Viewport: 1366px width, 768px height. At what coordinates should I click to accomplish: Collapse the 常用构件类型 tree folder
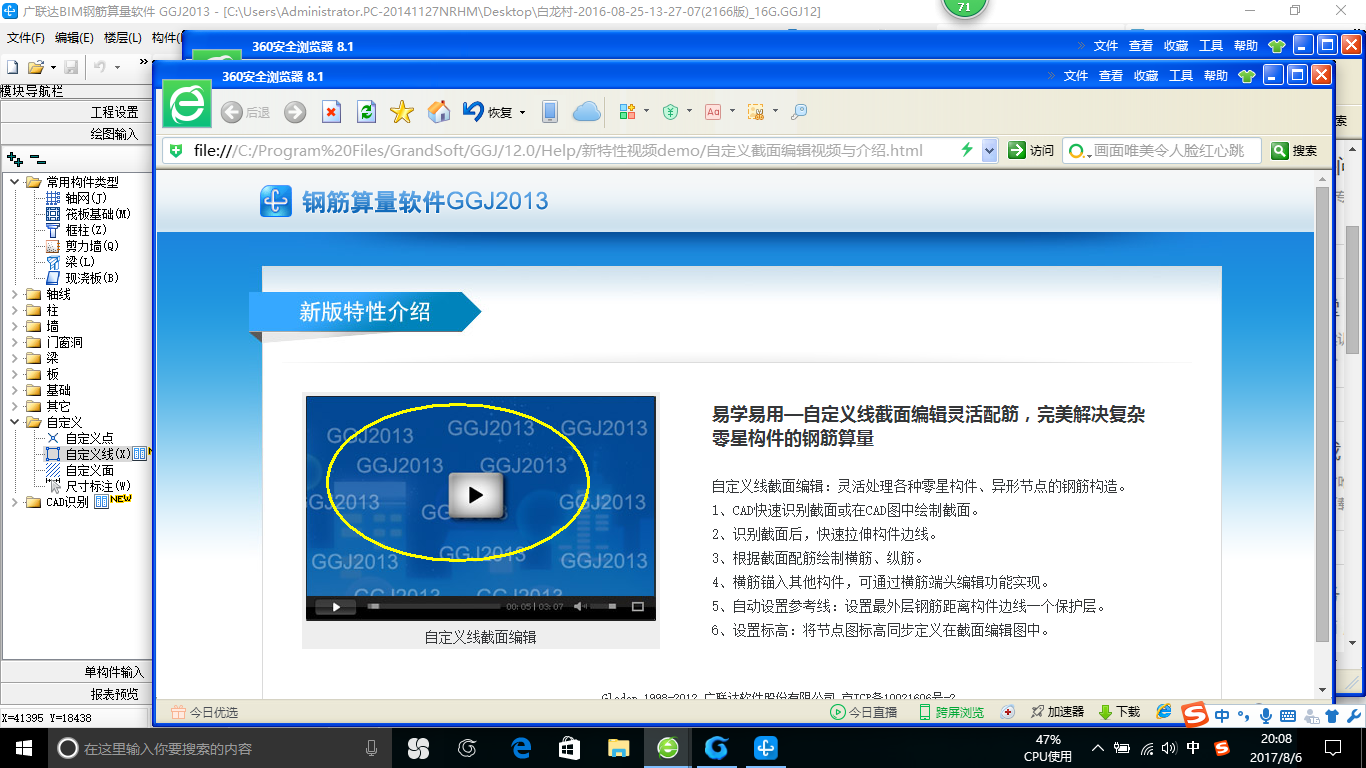15,182
